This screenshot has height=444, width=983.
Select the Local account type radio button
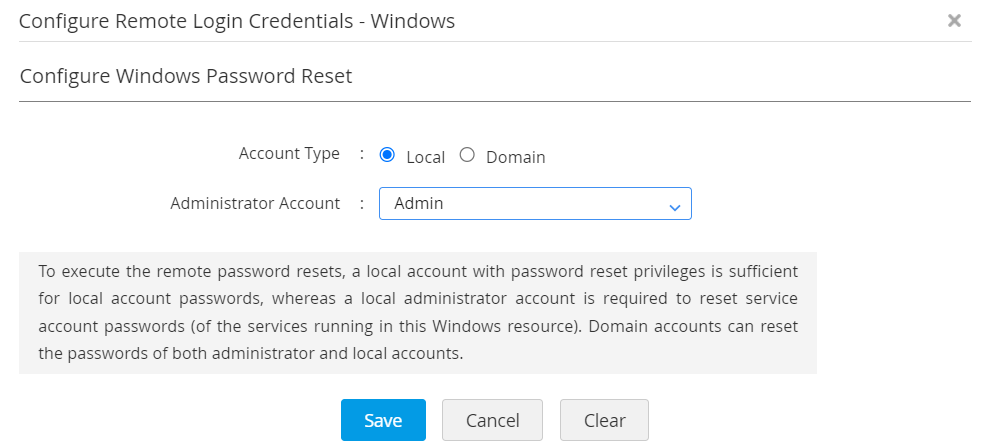388,155
